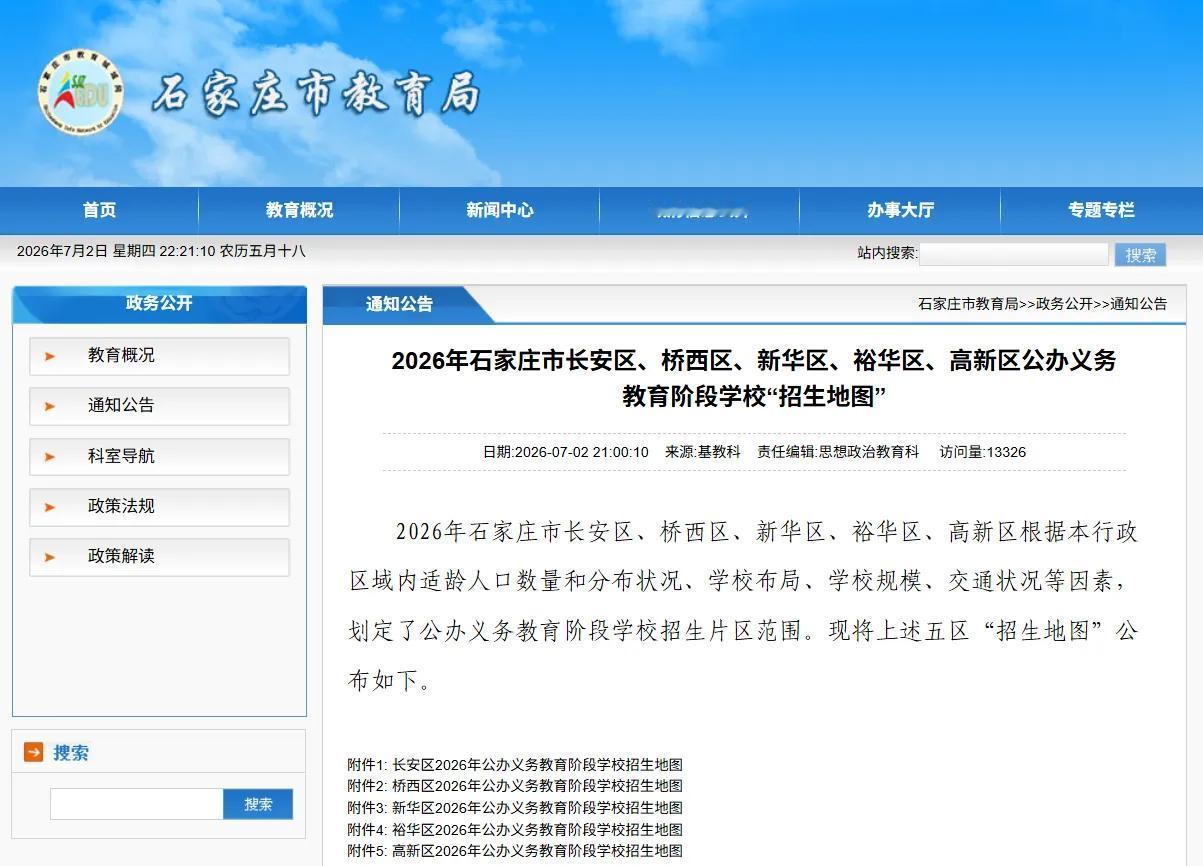Open the blurred fourth navigation bar item
Viewport: 1203px width, 866px height.
point(700,211)
